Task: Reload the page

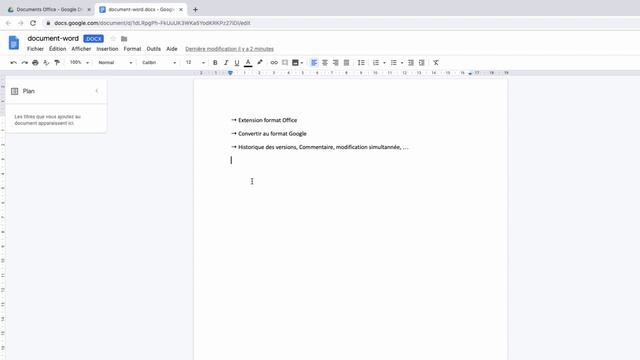Action: (33, 23)
